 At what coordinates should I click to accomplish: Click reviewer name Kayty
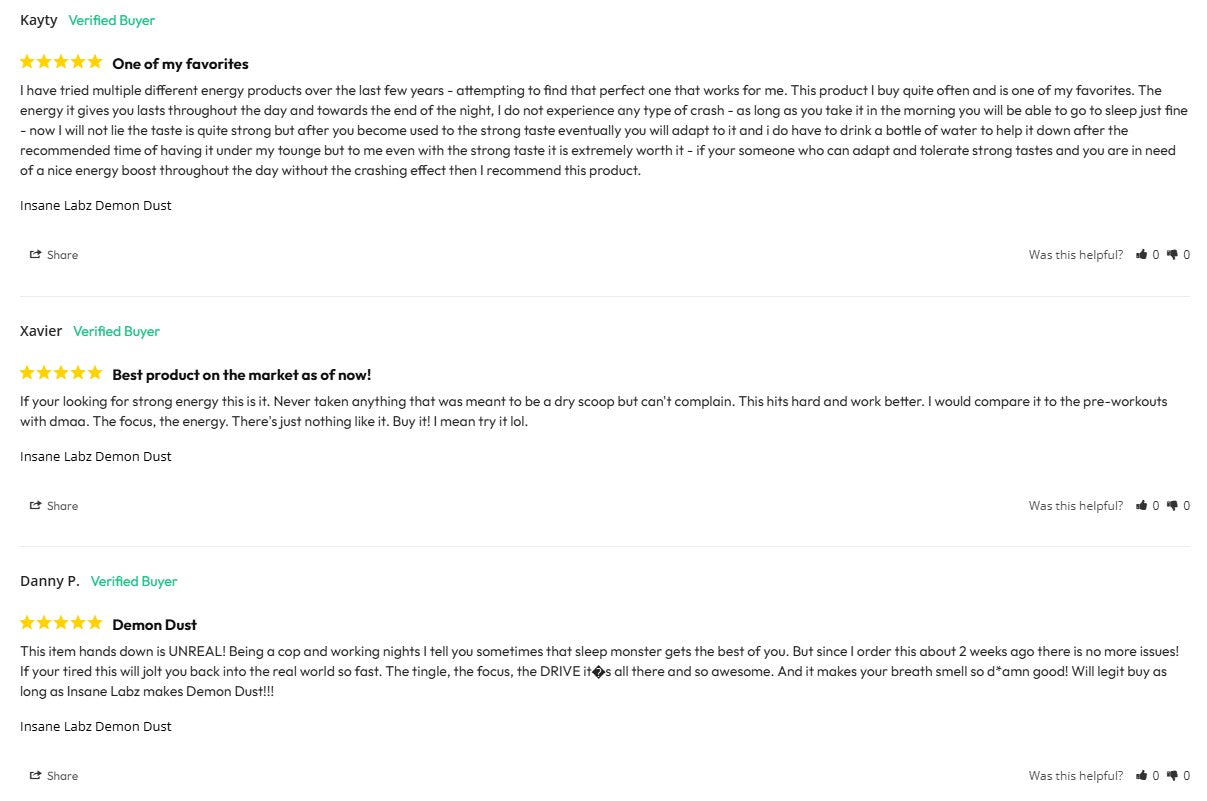click(39, 20)
